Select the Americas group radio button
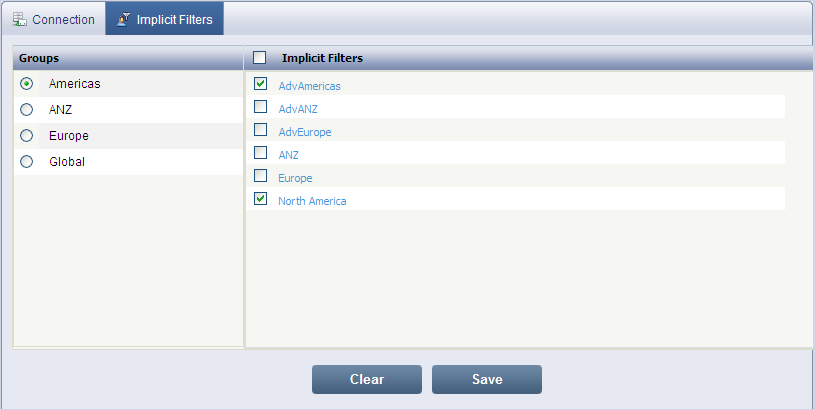 (x=27, y=84)
